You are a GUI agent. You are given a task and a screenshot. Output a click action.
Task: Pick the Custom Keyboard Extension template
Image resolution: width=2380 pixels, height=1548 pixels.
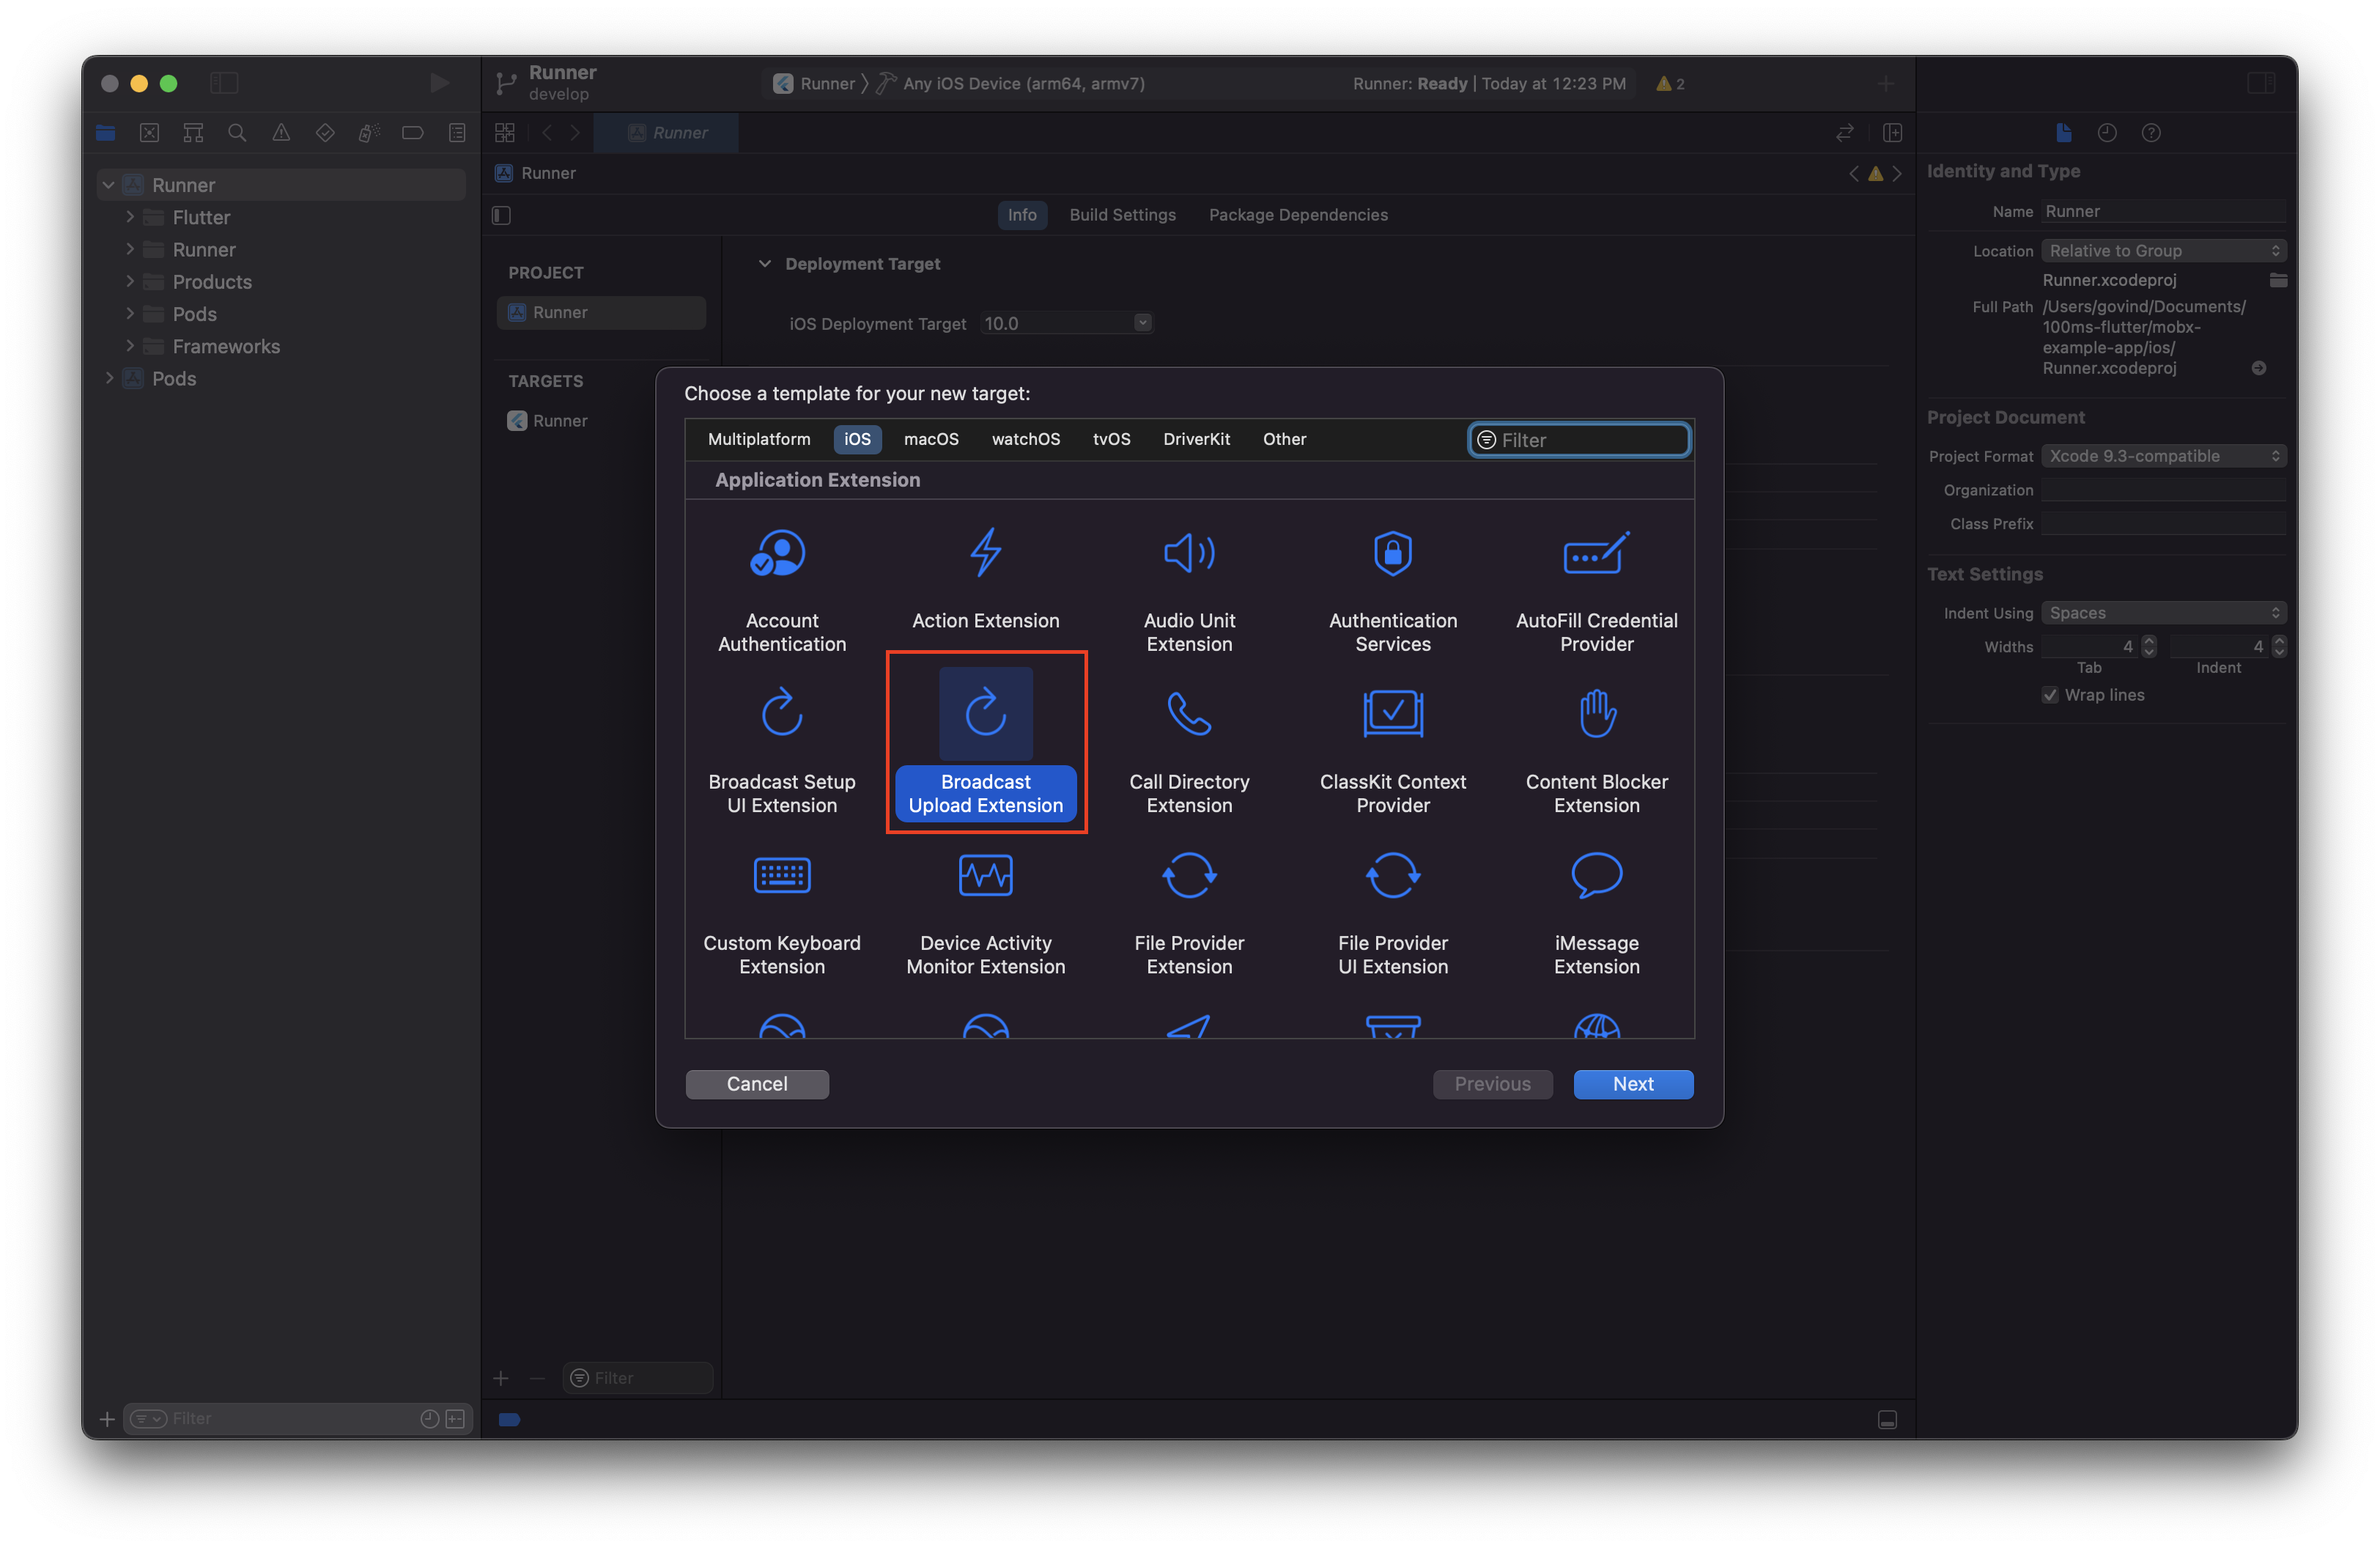click(x=781, y=875)
